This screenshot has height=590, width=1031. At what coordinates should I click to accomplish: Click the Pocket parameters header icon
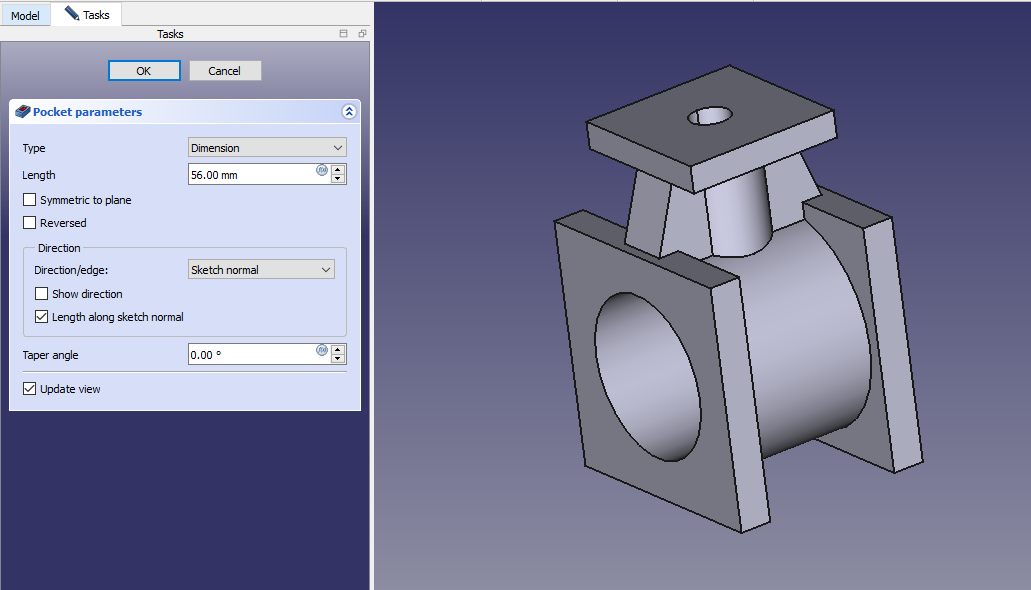coord(24,112)
